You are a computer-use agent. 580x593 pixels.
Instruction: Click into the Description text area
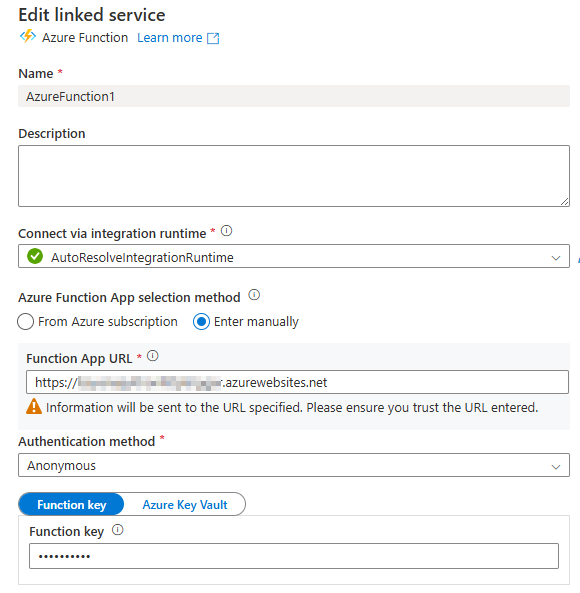point(294,176)
